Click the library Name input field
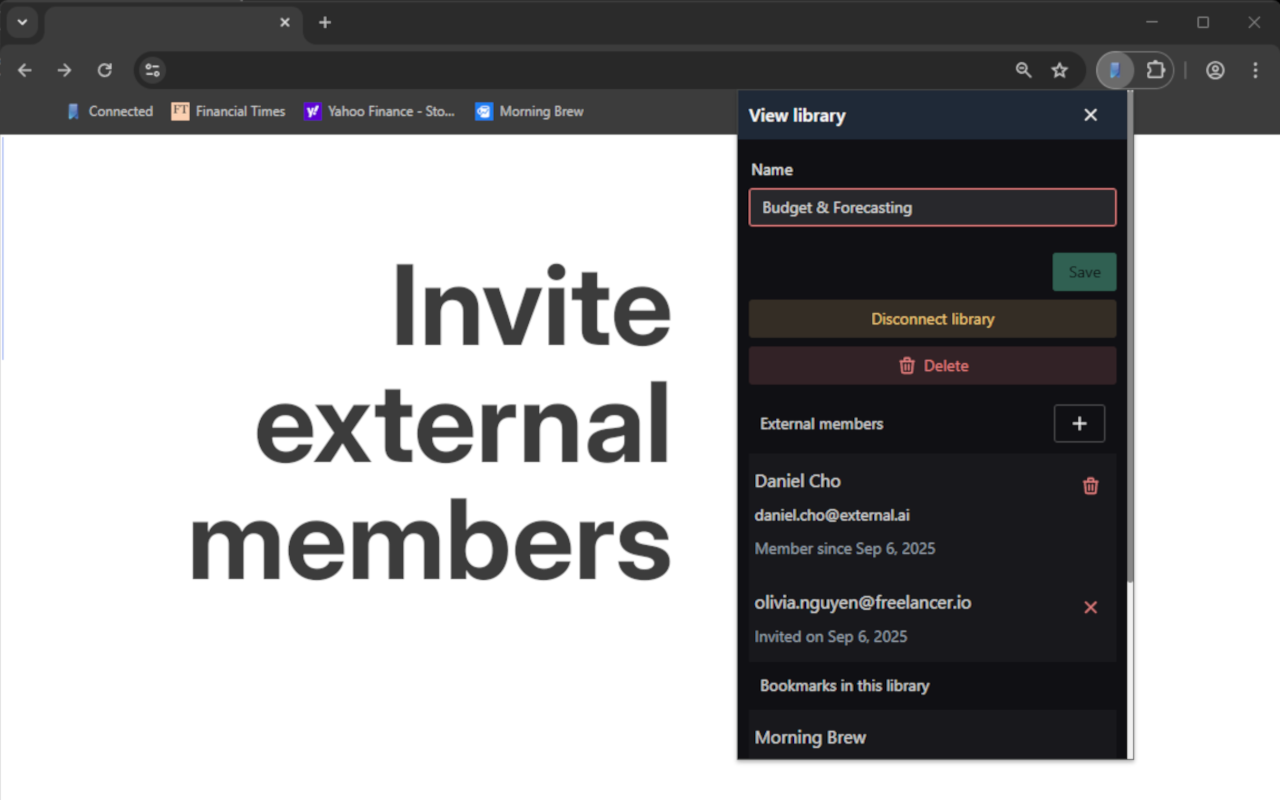 click(x=932, y=208)
